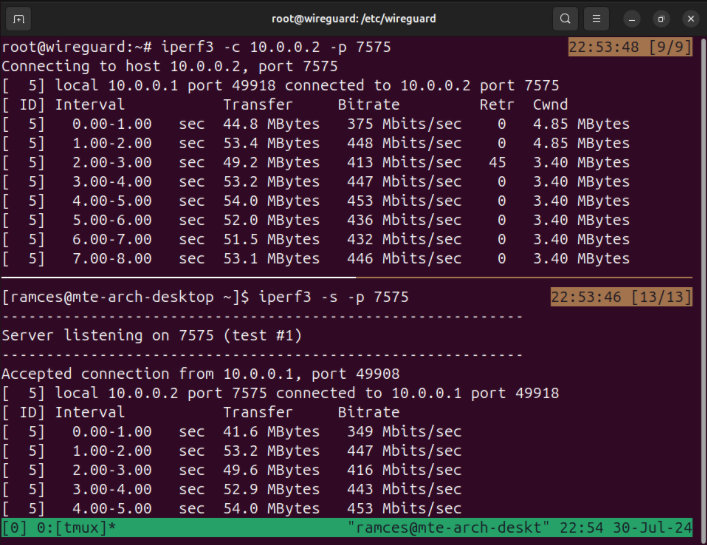
Task: Click the lower pane timestamp 22:53:46 [13/13]
Action: coord(621,297)
